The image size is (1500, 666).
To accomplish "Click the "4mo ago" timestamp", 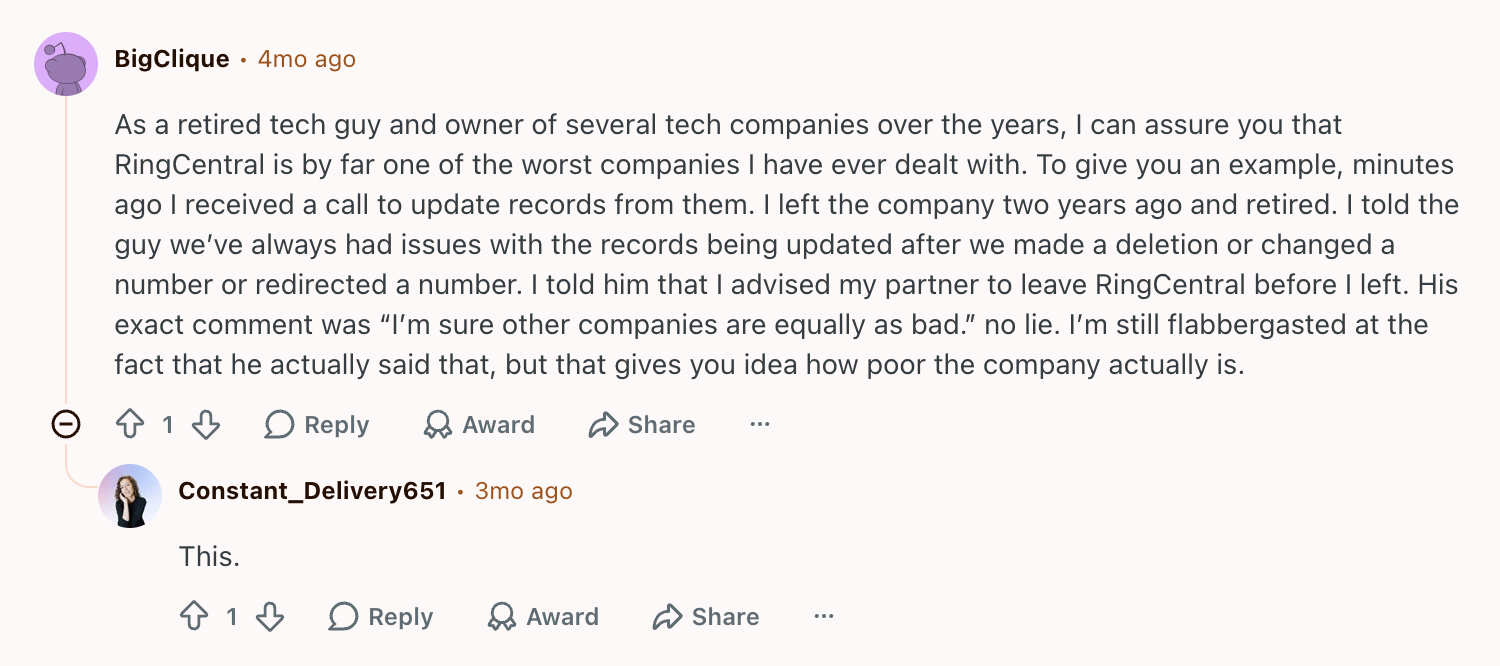I will tap(307, 59).
